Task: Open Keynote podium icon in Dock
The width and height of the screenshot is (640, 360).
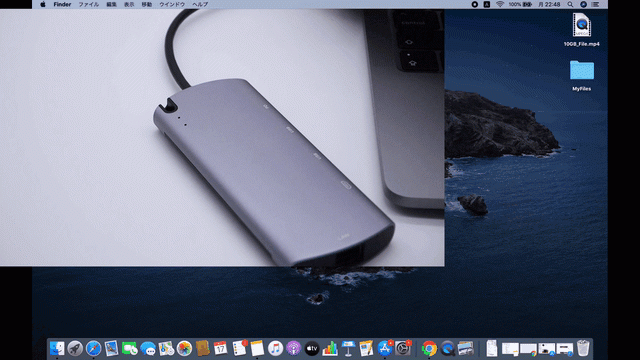Action: 348,349
